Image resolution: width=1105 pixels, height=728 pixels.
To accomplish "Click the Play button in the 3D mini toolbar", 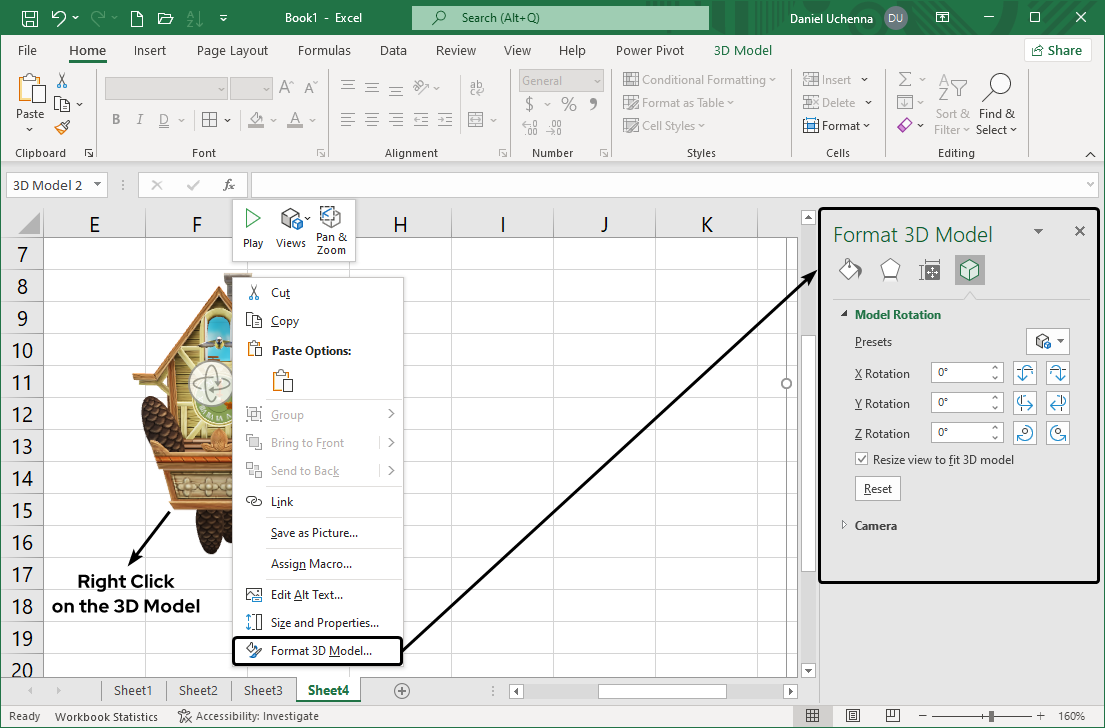I will (x=253, y=228).
